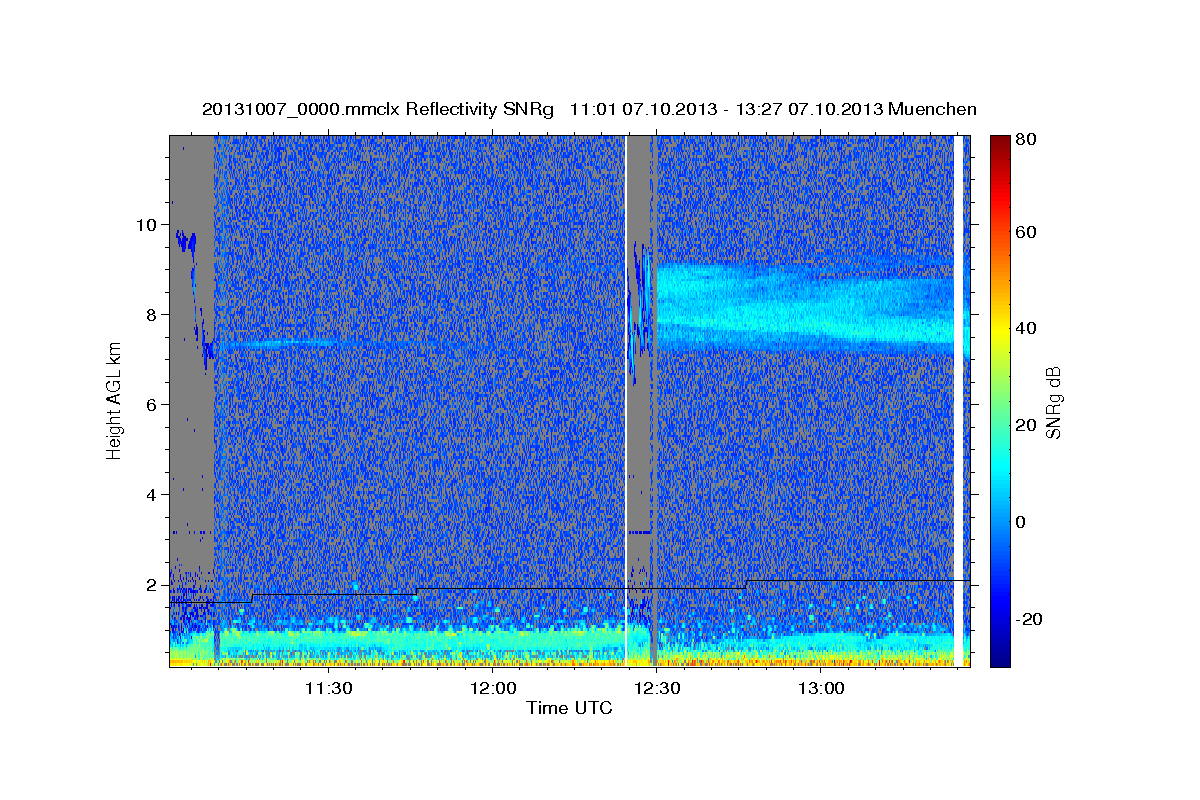
Task: Click the white vertical gap line before 12:30
Action: [626, 400]
